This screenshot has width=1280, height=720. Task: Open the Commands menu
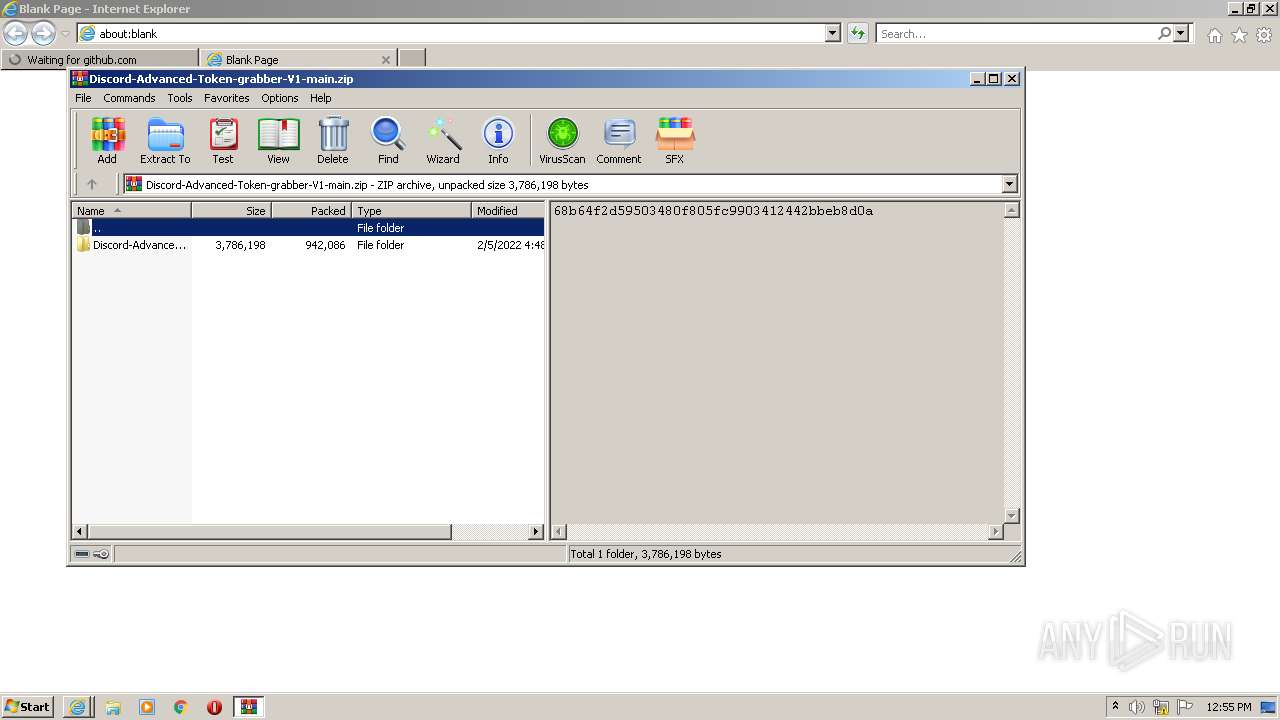point(129,98)
